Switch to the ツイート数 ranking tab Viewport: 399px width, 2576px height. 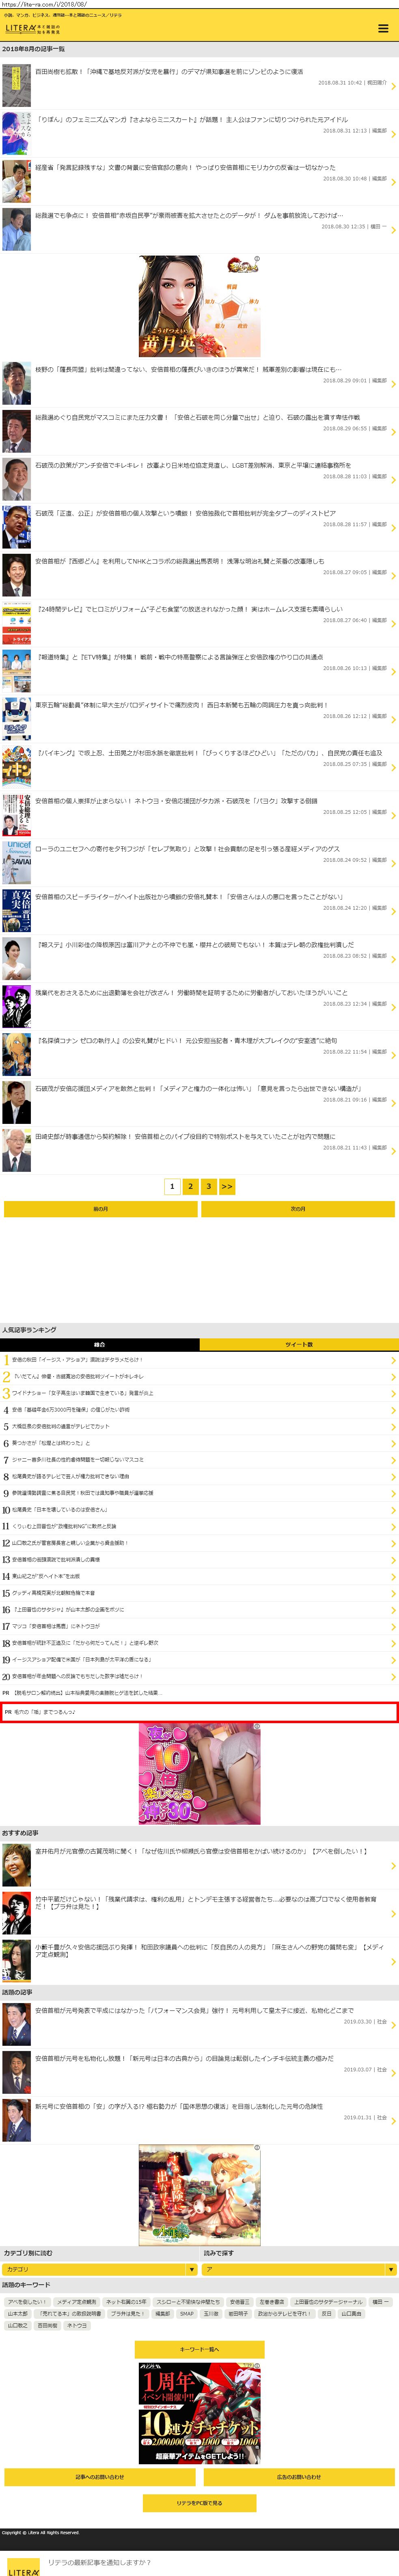click(x=299, y=1344)
